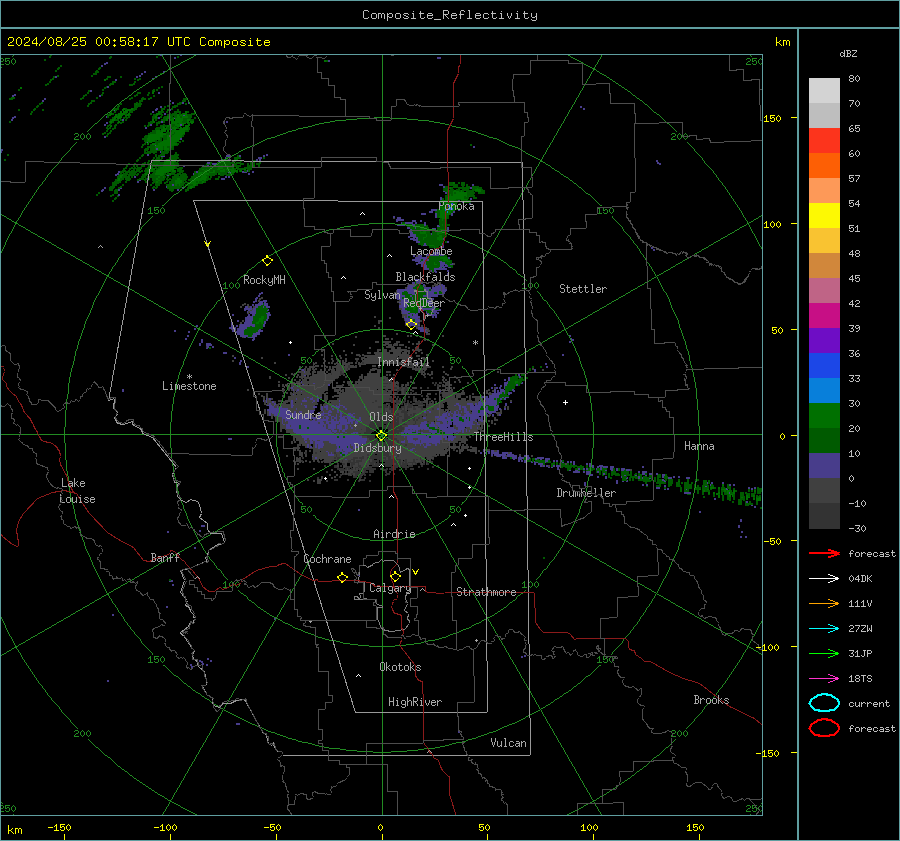Click the 04DK legend label
The image size is (900, 841).
[860, 579]
